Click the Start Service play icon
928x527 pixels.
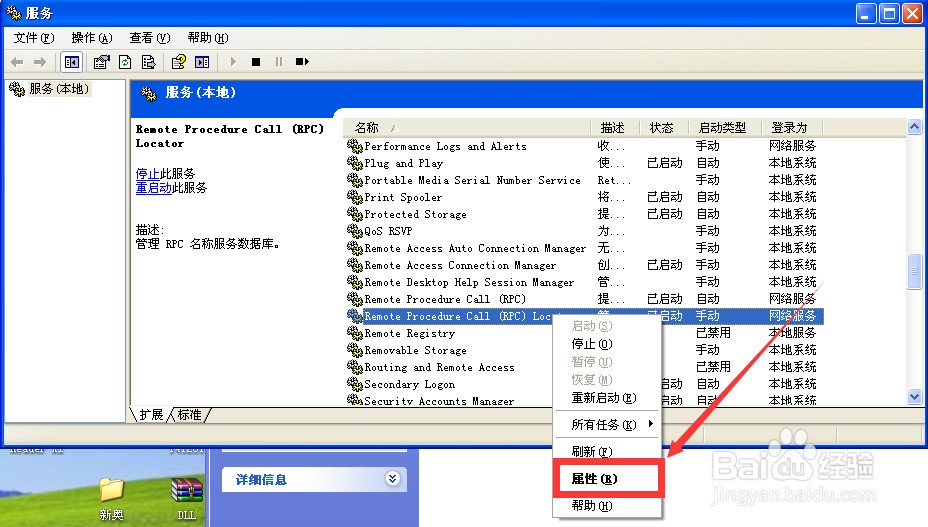[233, 62]
